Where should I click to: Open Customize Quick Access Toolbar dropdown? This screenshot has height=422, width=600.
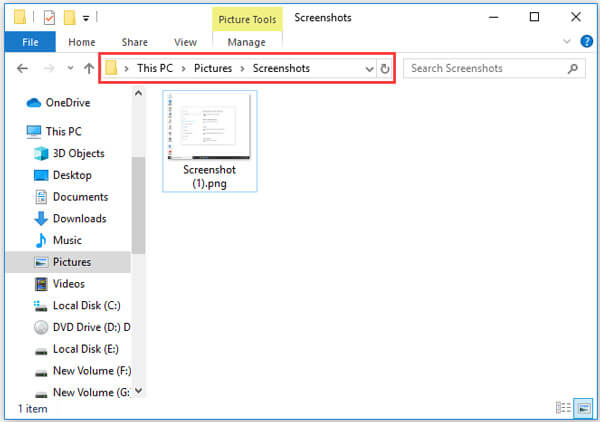pos(87,18)
